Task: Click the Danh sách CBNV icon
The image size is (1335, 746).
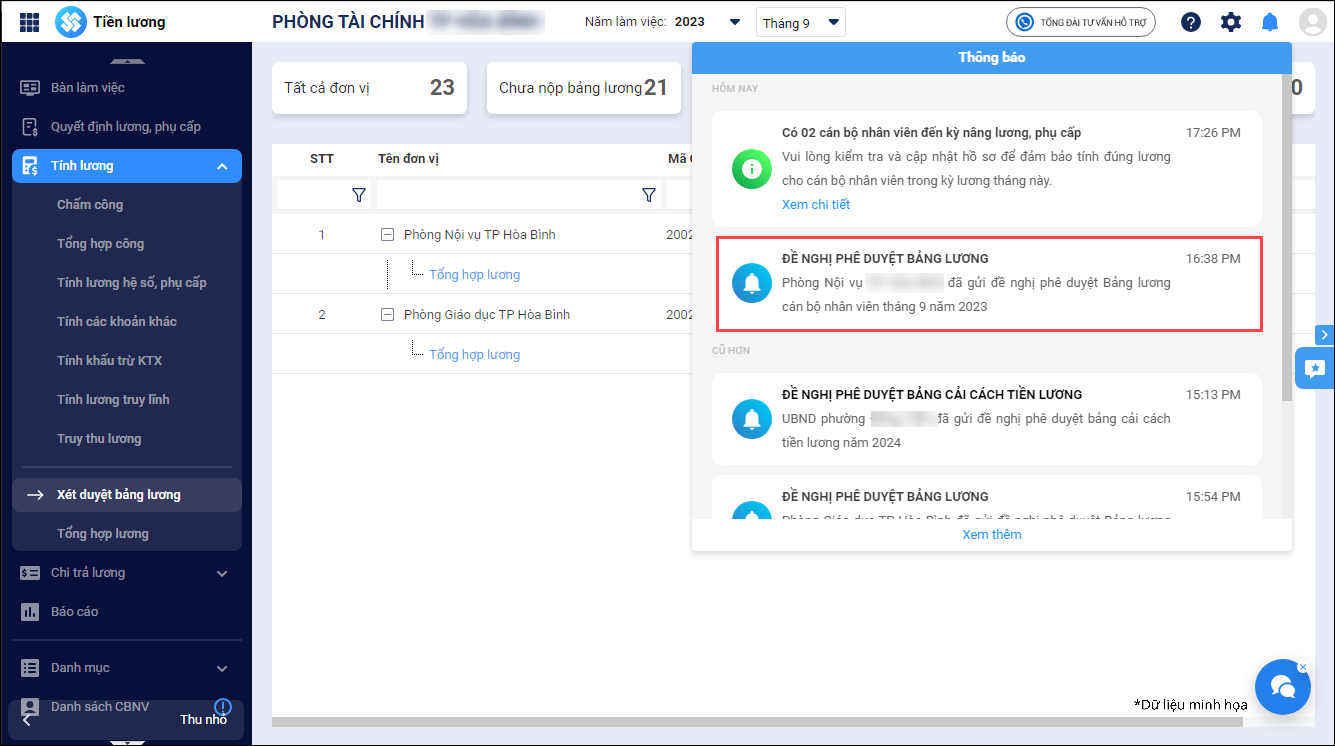Action: pos(30,706)
